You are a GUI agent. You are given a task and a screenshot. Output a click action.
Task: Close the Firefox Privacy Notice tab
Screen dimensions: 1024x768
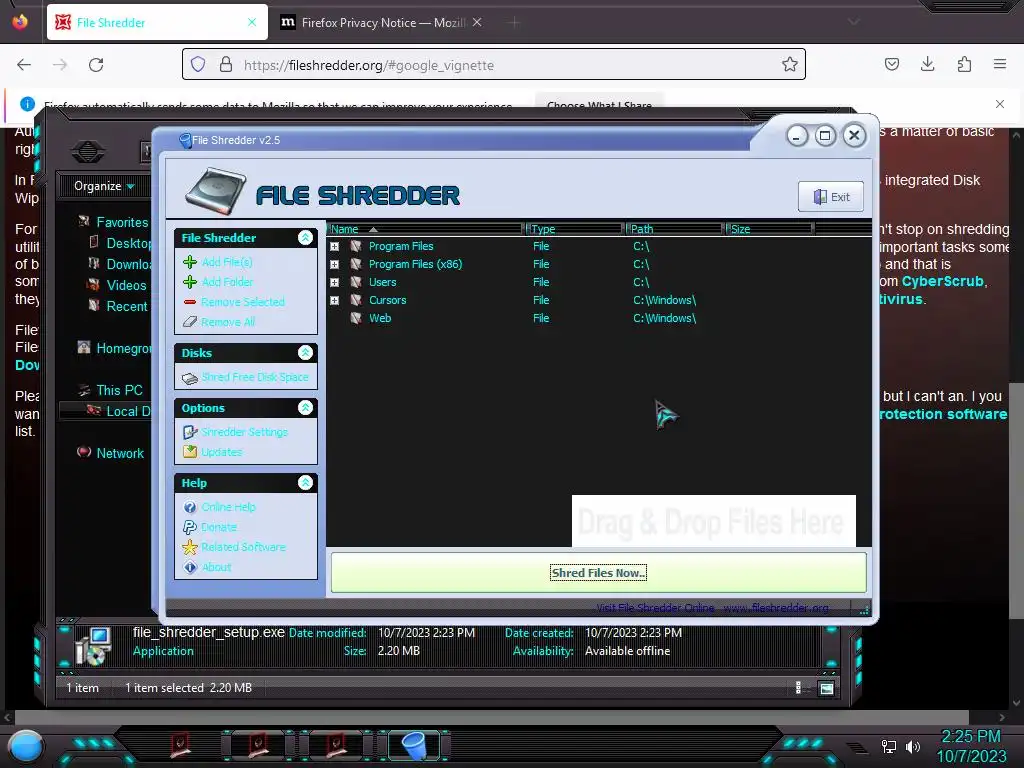tap(477, 22)
